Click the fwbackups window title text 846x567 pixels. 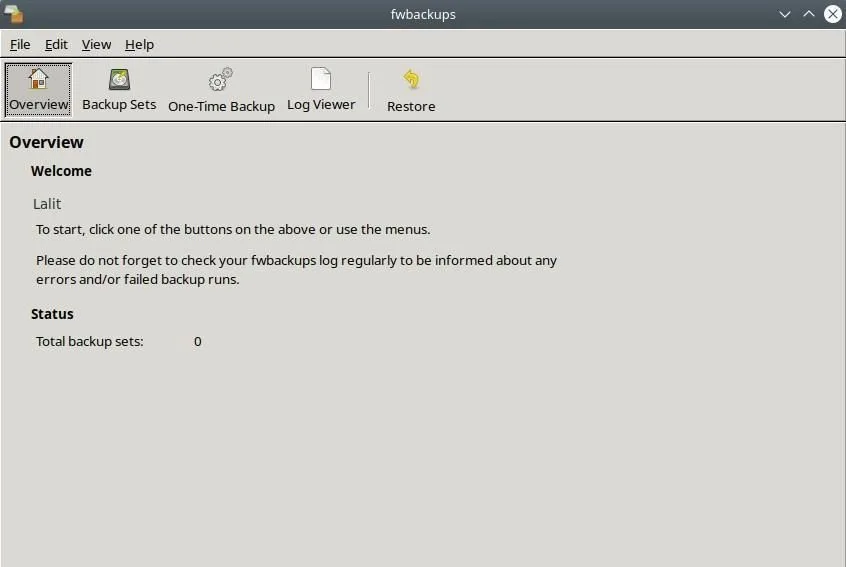(x=423, y=14)
